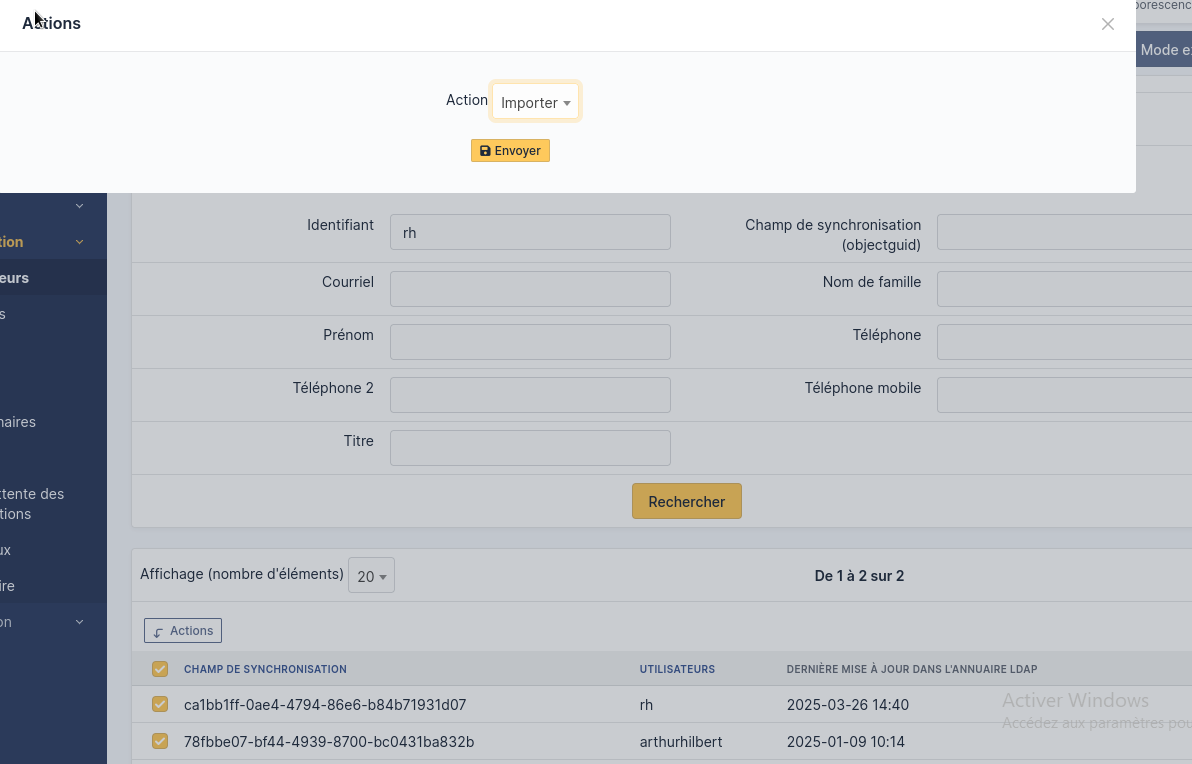This screenshot has width=1192, height=764.
Task: Open the Action dropdown showing Importer
Action: click(x=535, y=102)
